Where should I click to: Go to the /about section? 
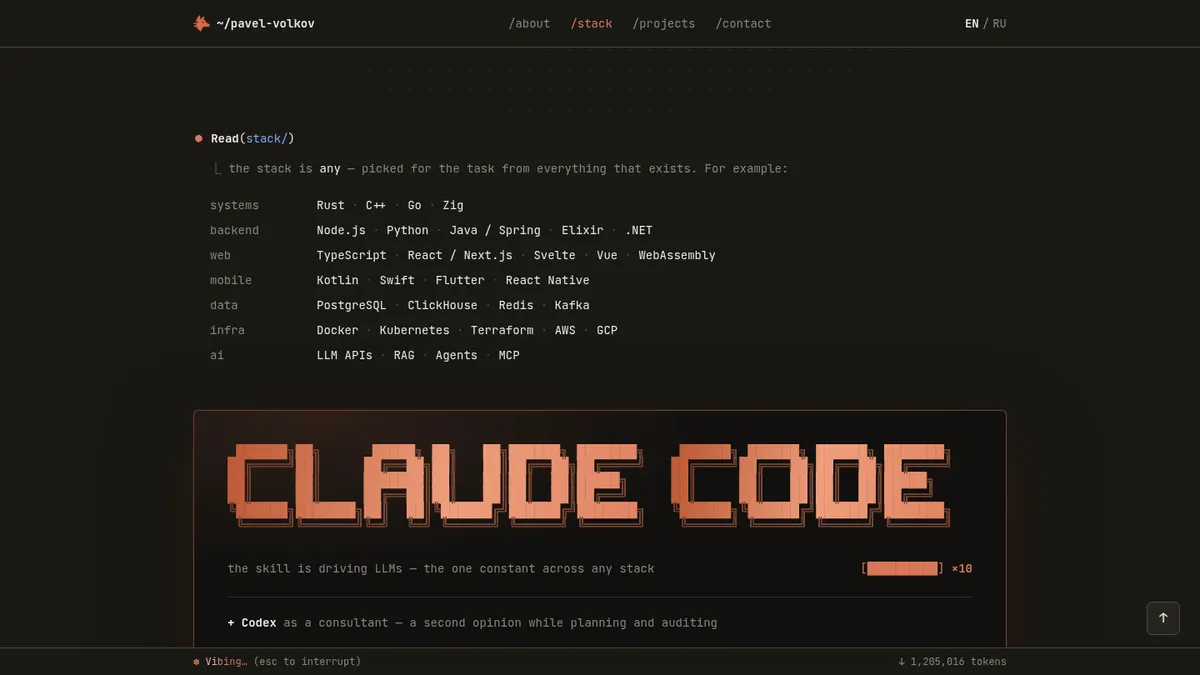point(529,23)
